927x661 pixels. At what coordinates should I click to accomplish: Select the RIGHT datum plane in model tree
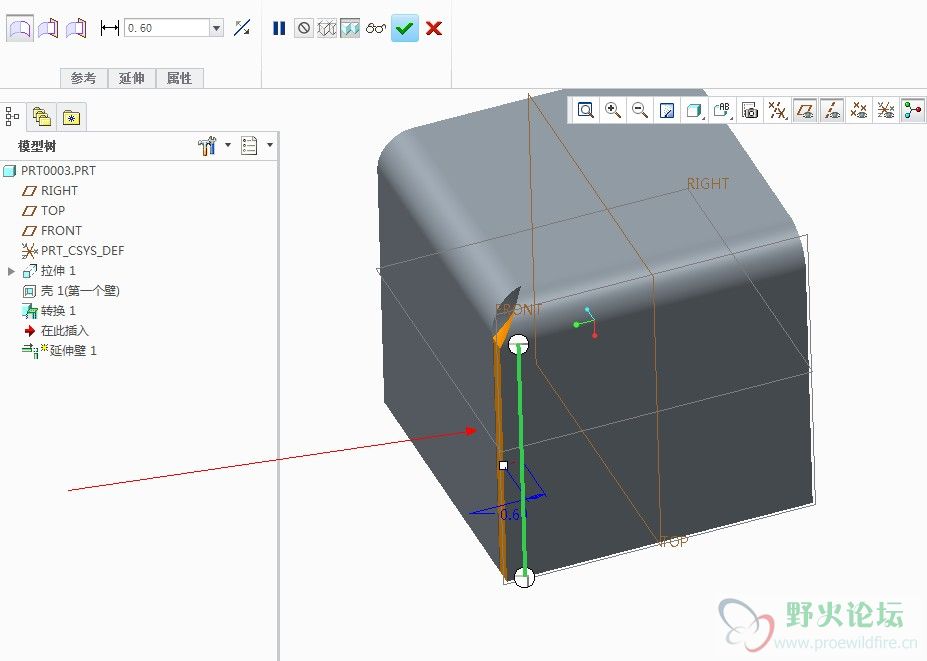50,191
